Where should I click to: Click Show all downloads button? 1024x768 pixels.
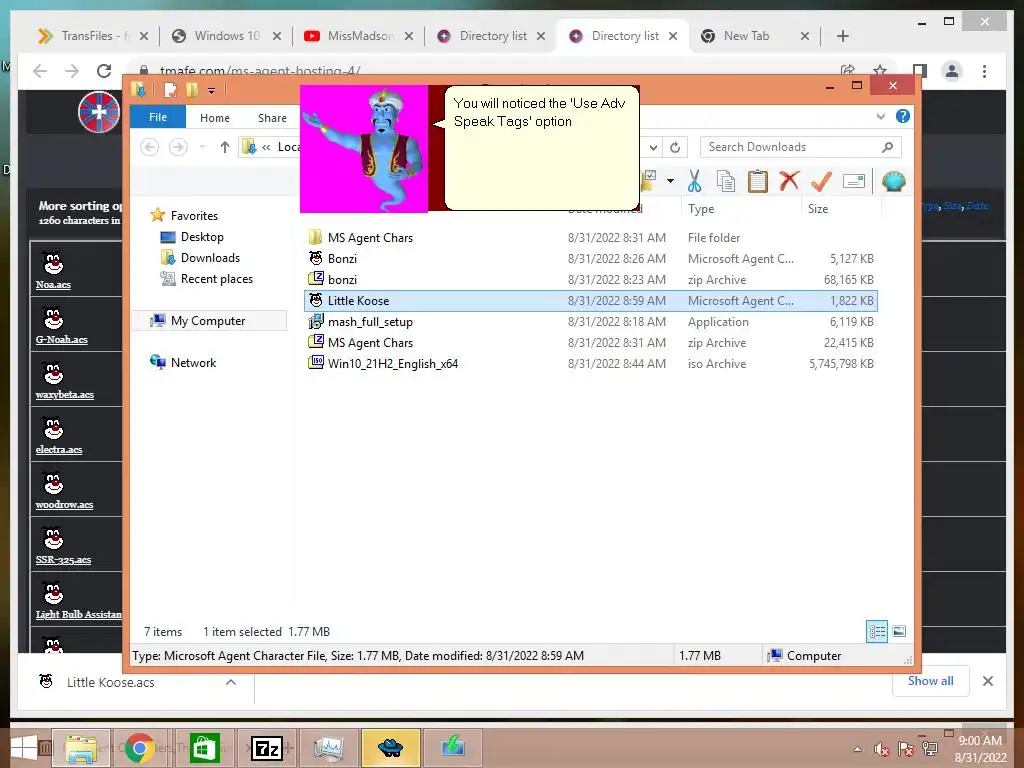[930, 680]
